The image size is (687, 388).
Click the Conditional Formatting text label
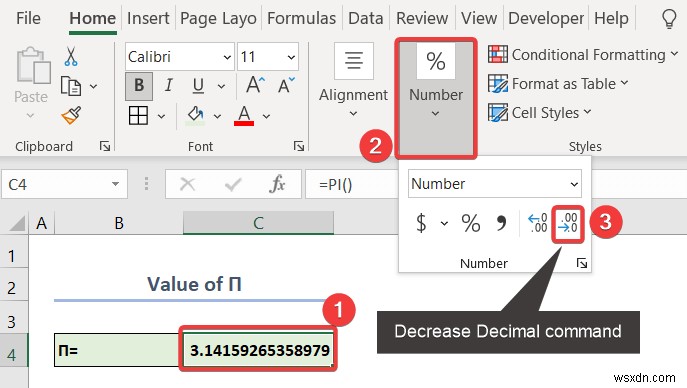(x=588, y=55)
